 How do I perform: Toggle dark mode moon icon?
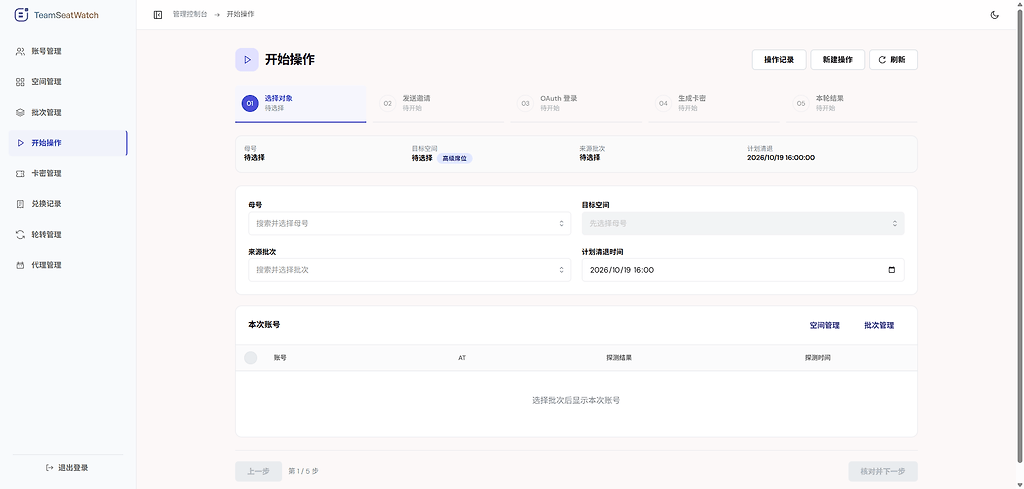point(995,15)
